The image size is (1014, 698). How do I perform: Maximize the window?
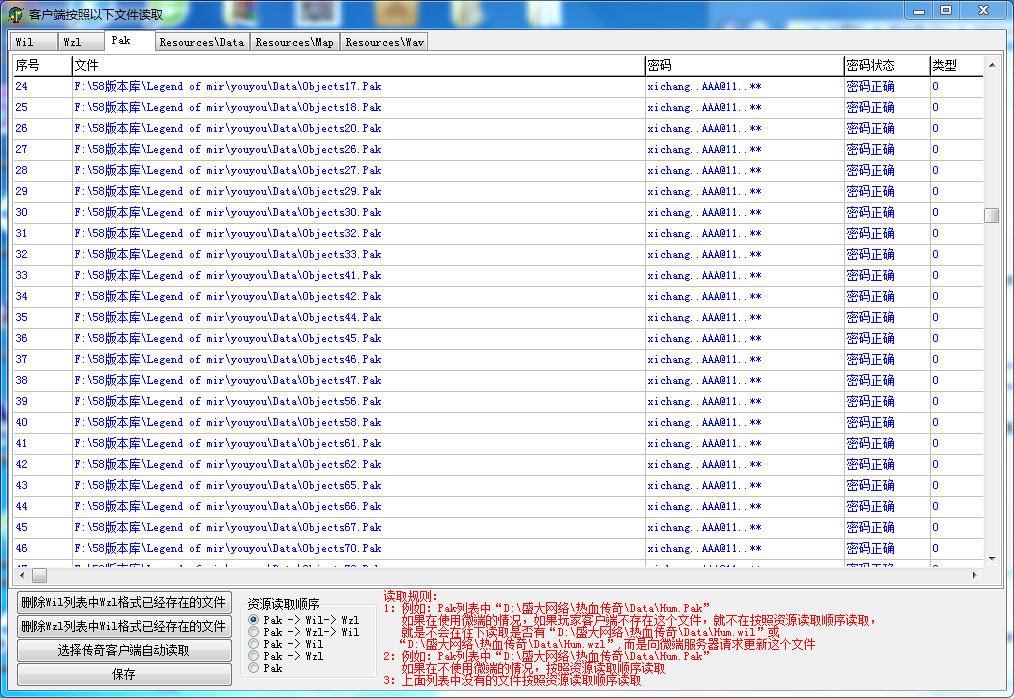pos(945,10)
